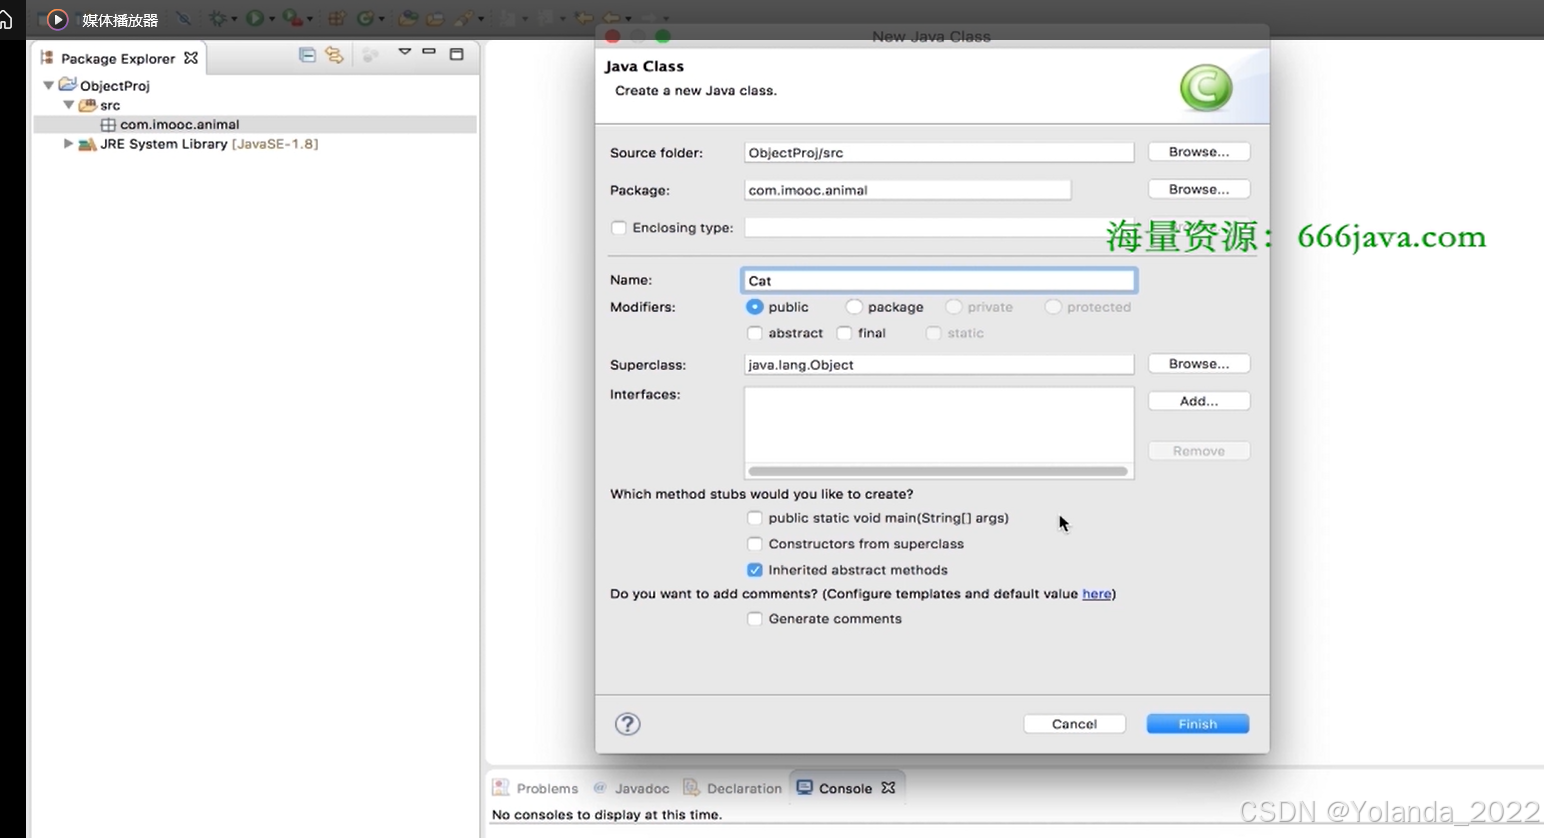The height and width of the screenshot is (838, 1544).
Task: Enable Constructors from superclass checkbox
Action: pyautogui.click(x=755, y=544)
